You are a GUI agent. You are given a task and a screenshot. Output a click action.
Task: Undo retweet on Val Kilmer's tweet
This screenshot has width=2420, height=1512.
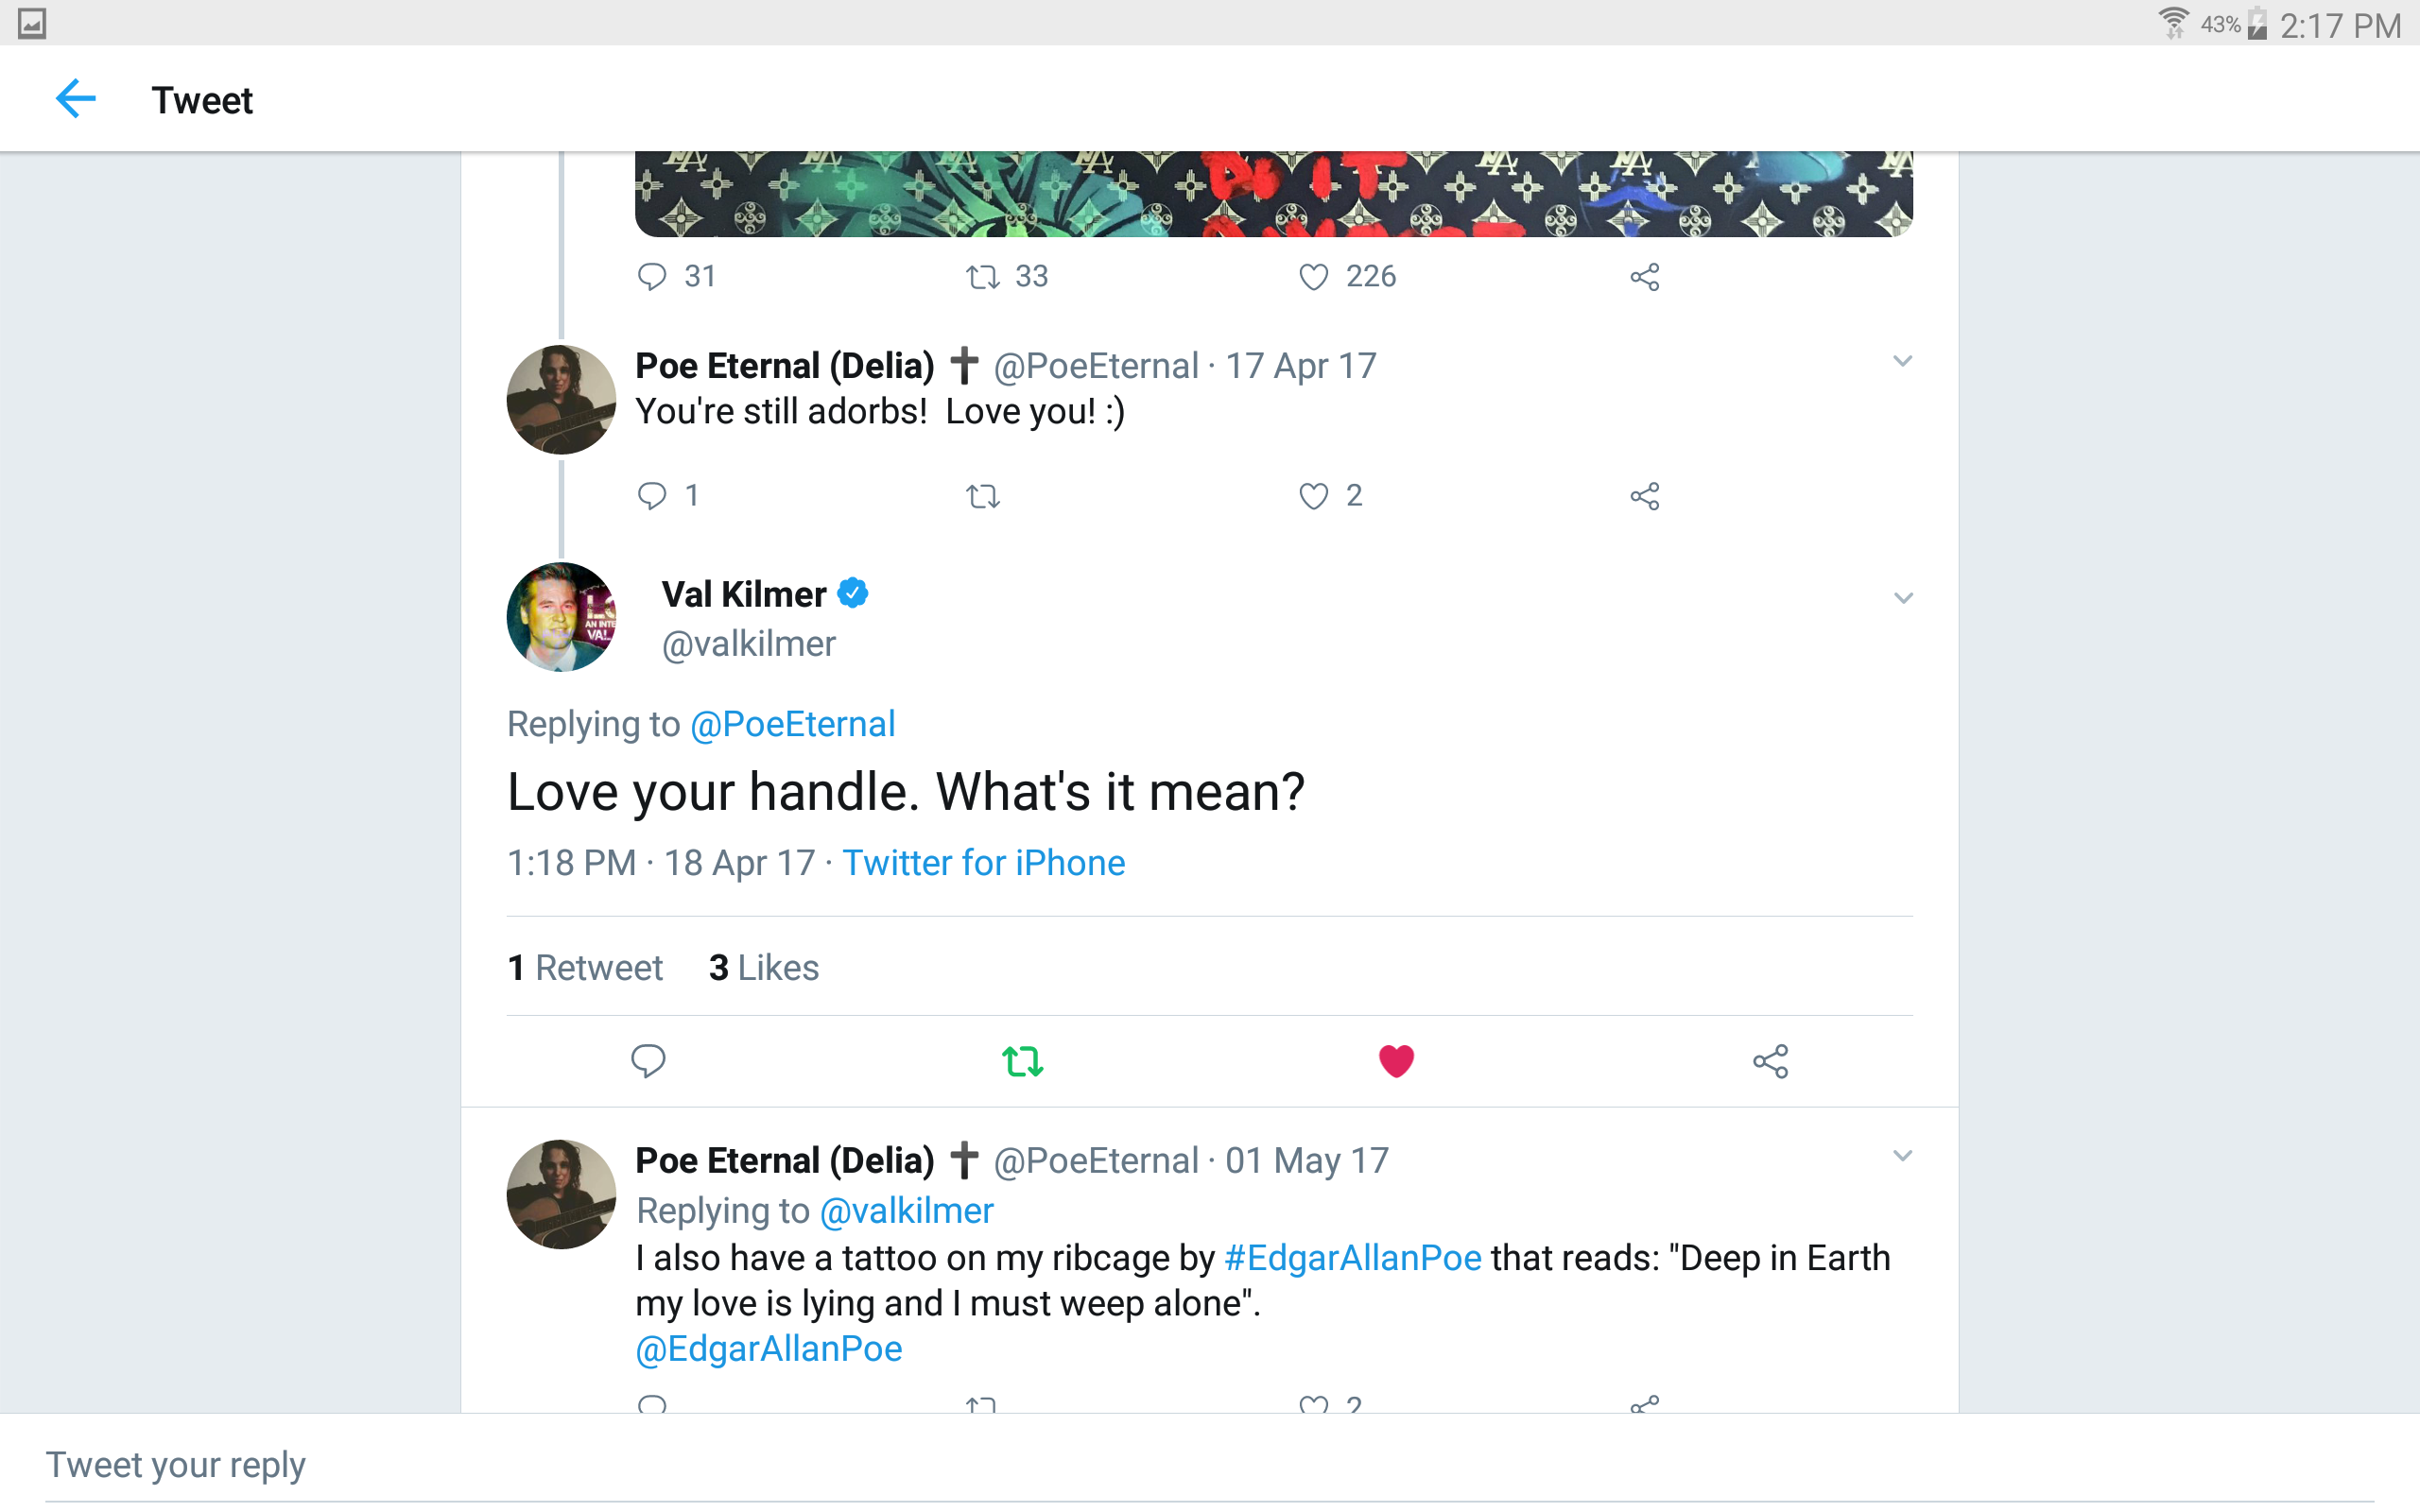click(1022, 1061)
